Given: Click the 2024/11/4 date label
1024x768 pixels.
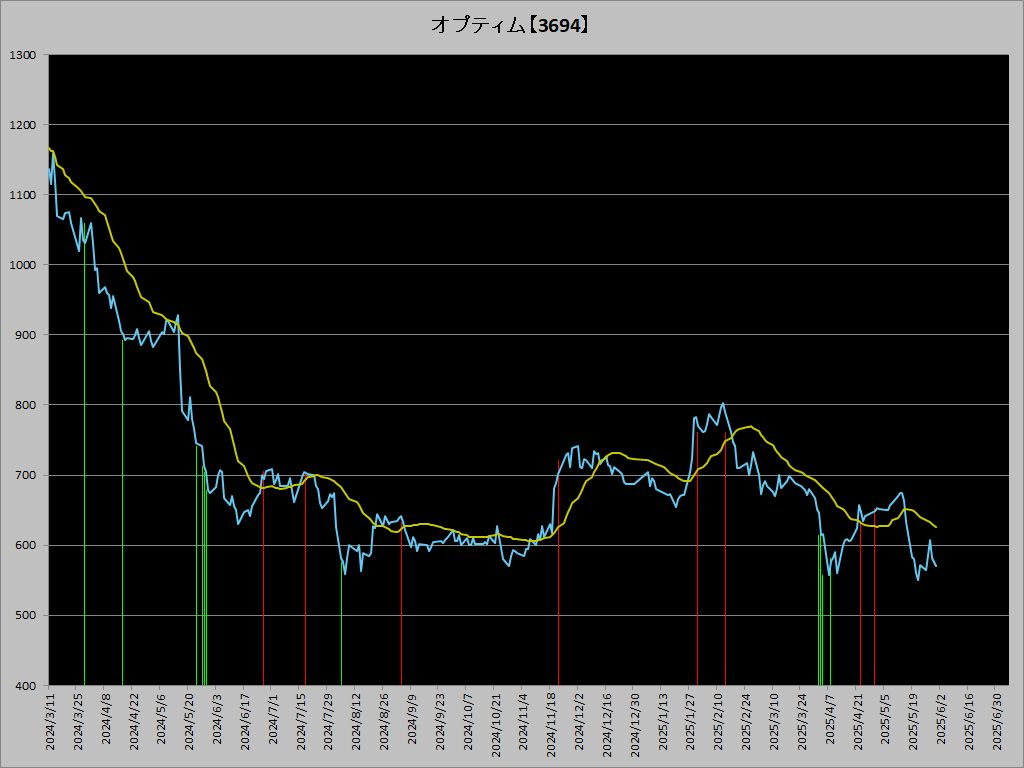Looking at the screenshot, I should tap(524, 720).
